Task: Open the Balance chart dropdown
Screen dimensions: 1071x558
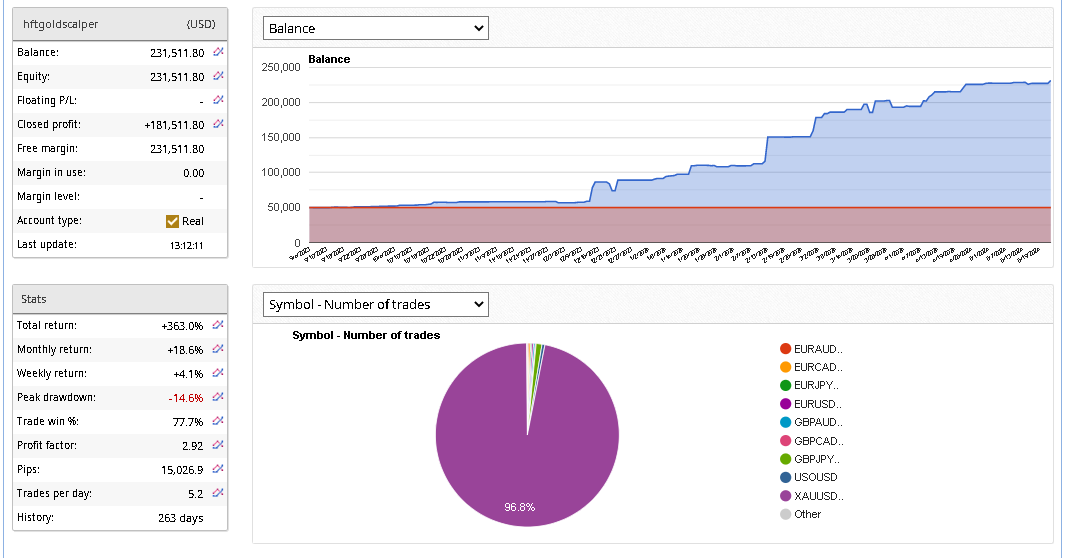Action: [375, 29]
